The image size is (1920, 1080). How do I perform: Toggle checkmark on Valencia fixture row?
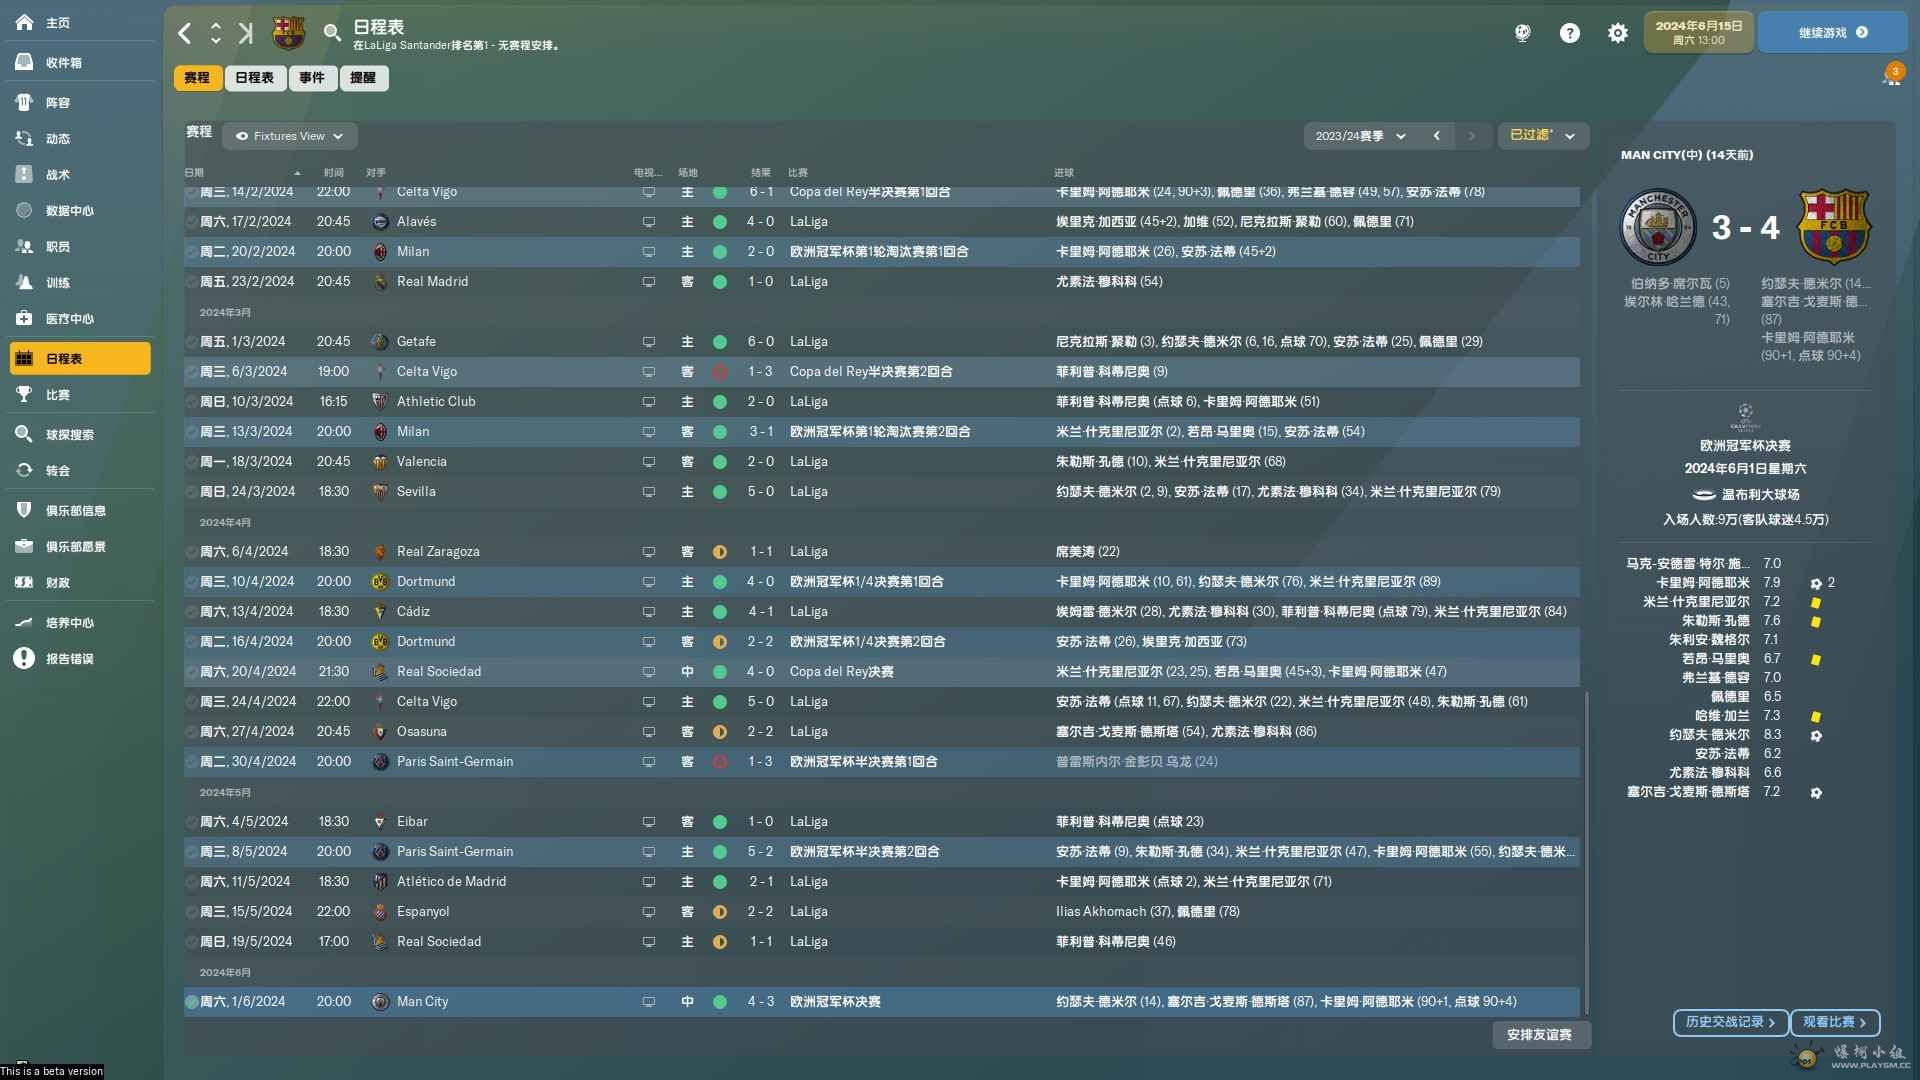coord(192,462)
